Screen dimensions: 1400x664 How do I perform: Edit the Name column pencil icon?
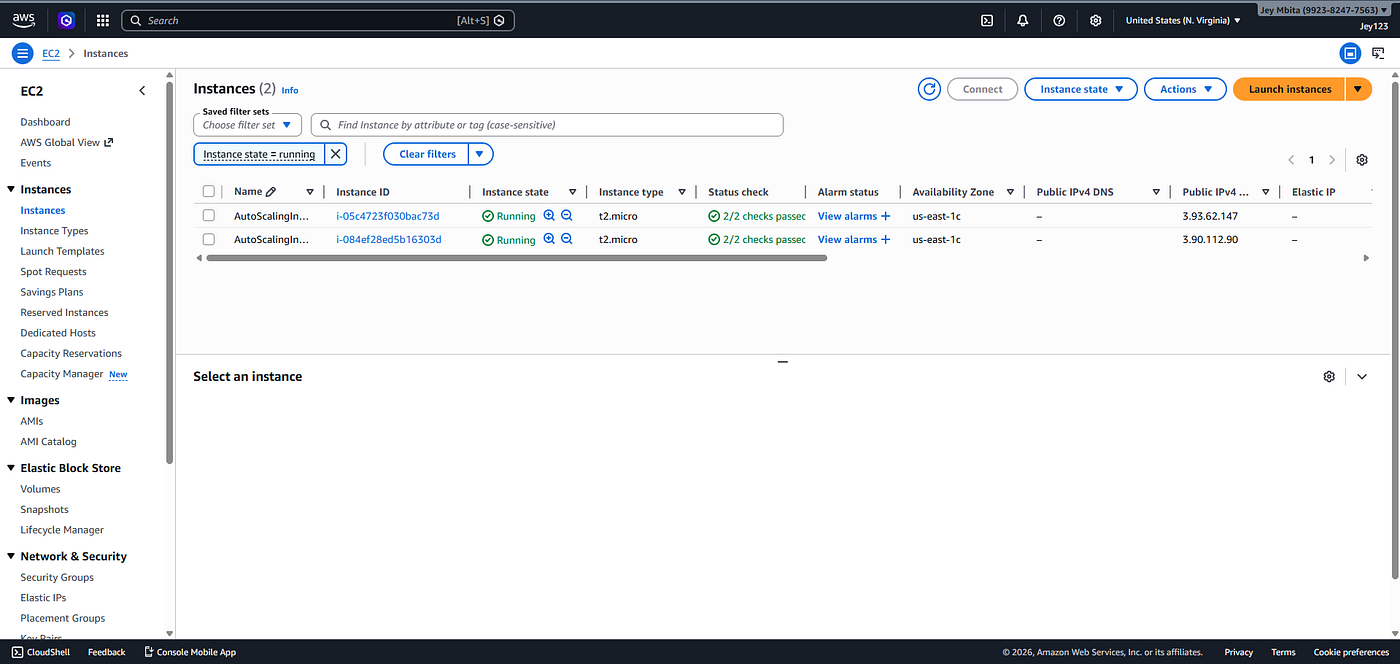point(271,192)
